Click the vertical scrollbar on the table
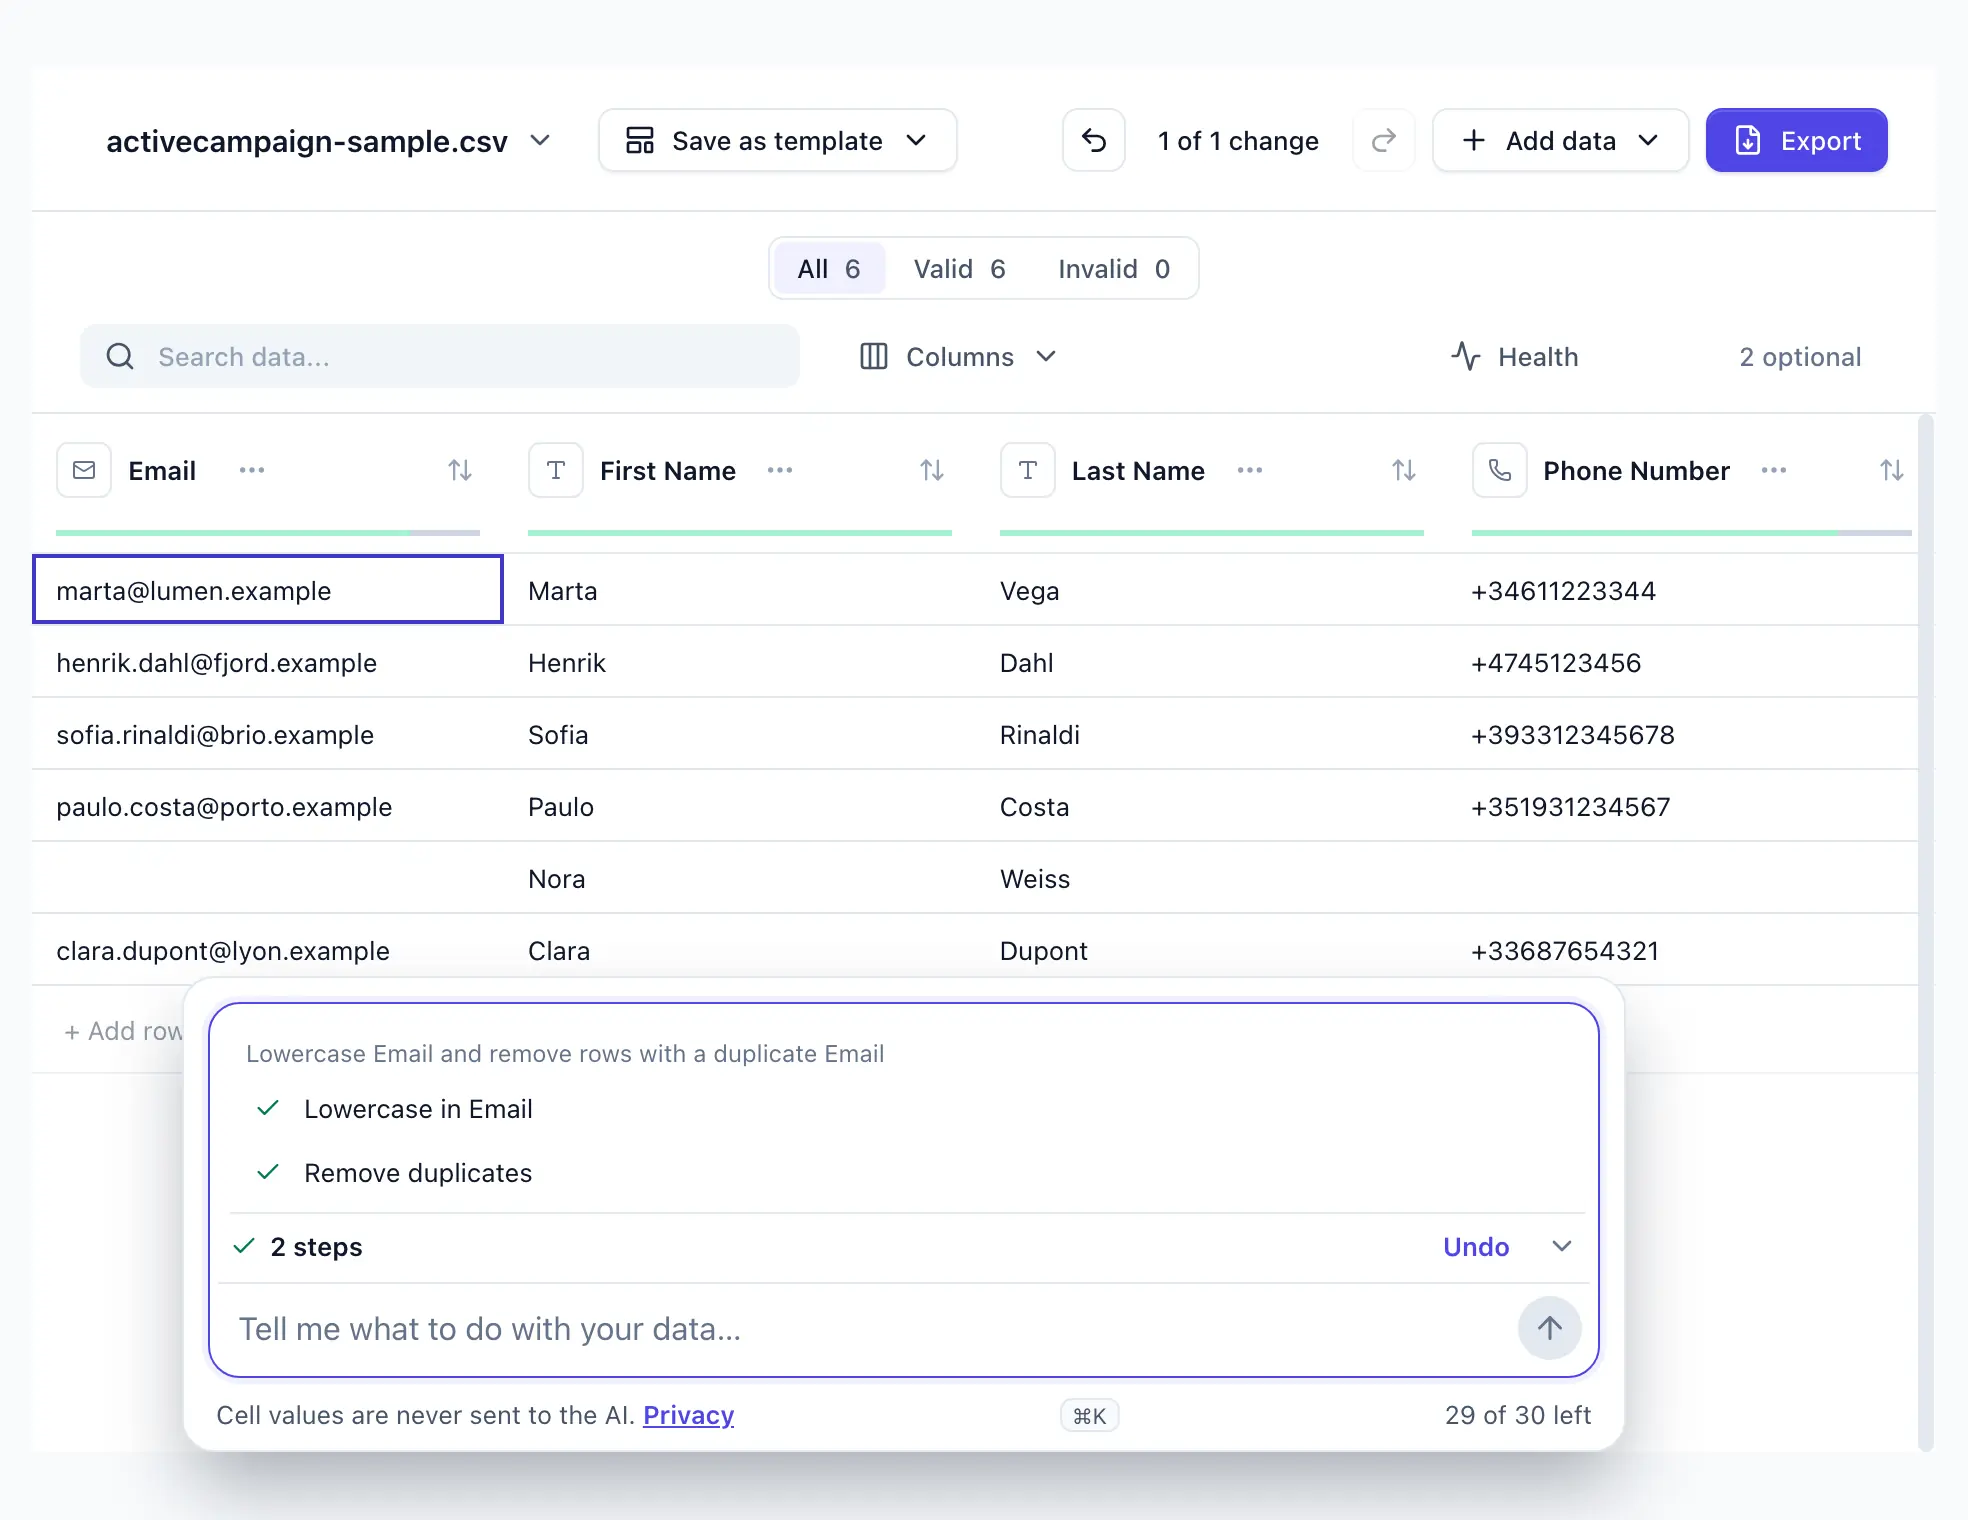The image size is (1968, 1520). point(1926,930)
